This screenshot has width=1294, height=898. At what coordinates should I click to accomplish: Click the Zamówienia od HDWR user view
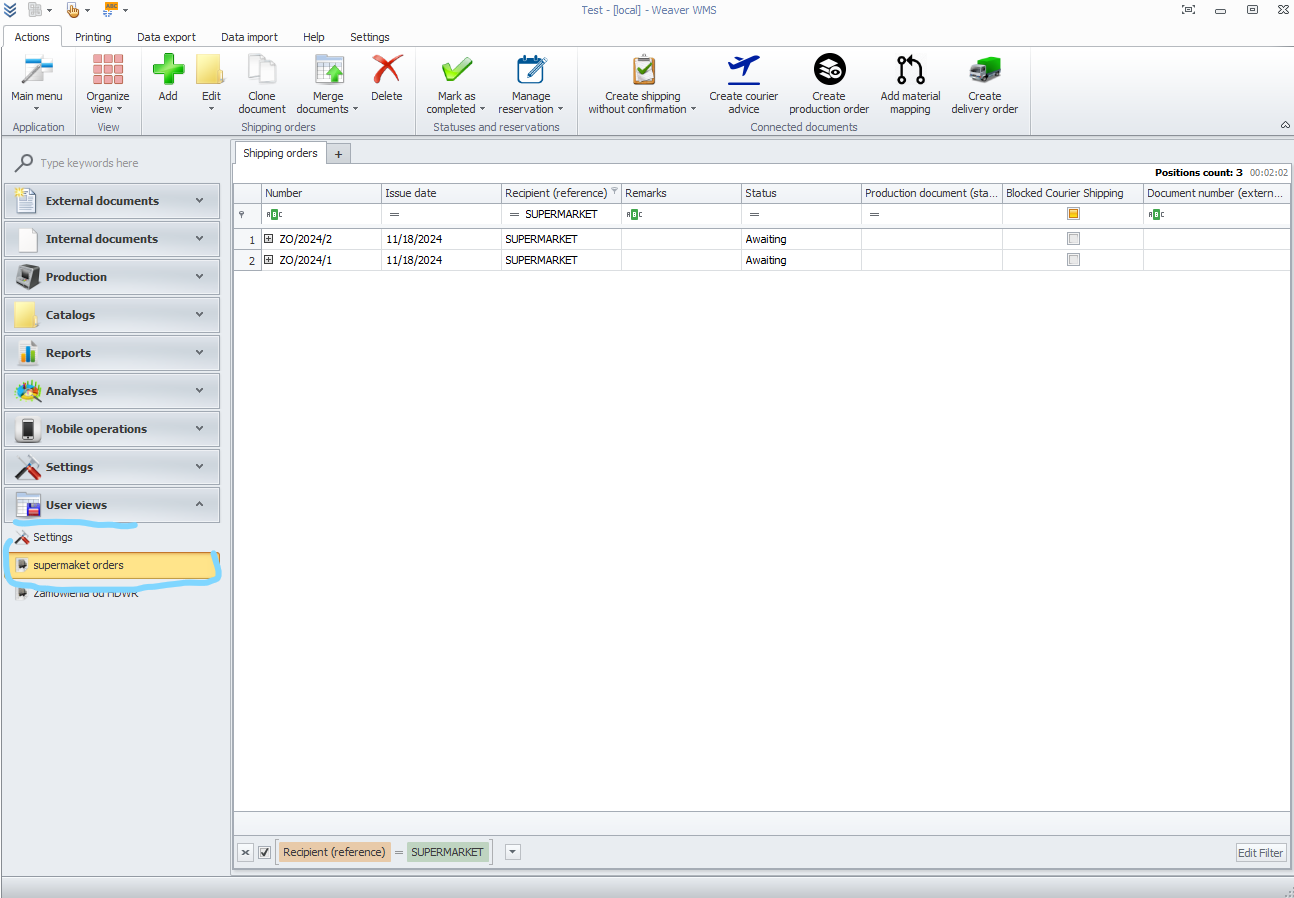(85, 593)
